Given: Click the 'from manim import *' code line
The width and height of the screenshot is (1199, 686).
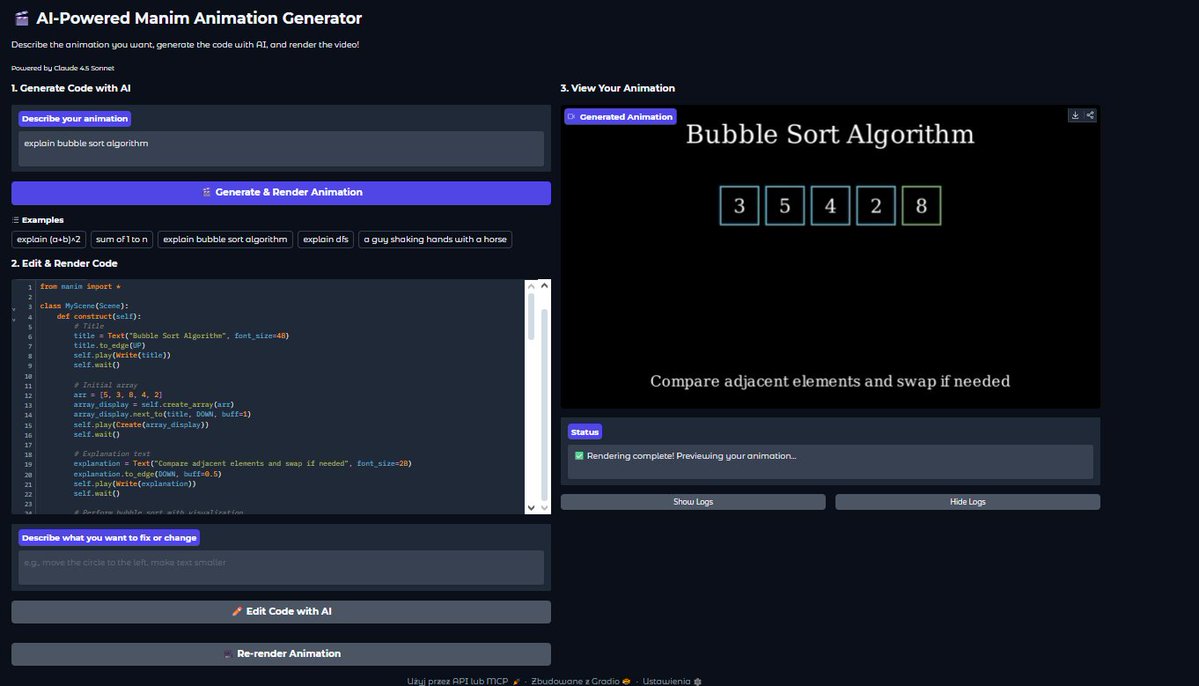Looking at the screenshot, I should (x=80, y=286).
